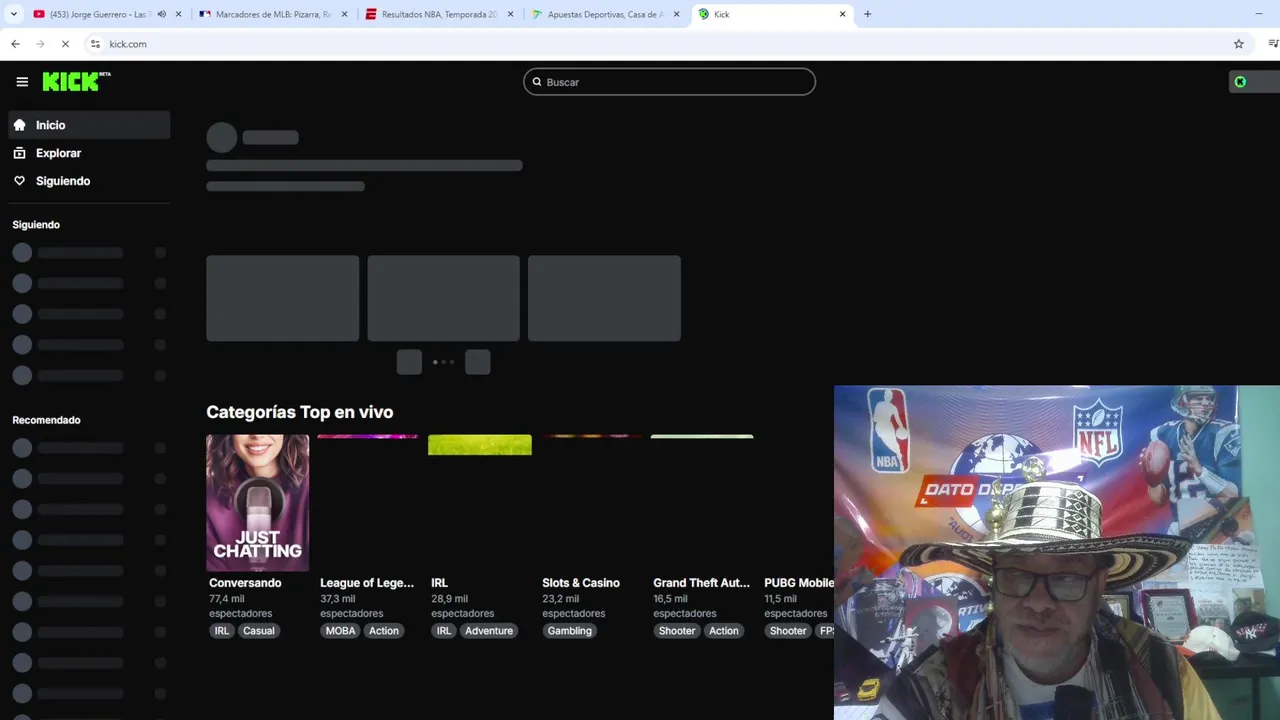Viewport: 1280px width, 720px height.
Task: Click the Gambling tag
Action: pos(570,631)
